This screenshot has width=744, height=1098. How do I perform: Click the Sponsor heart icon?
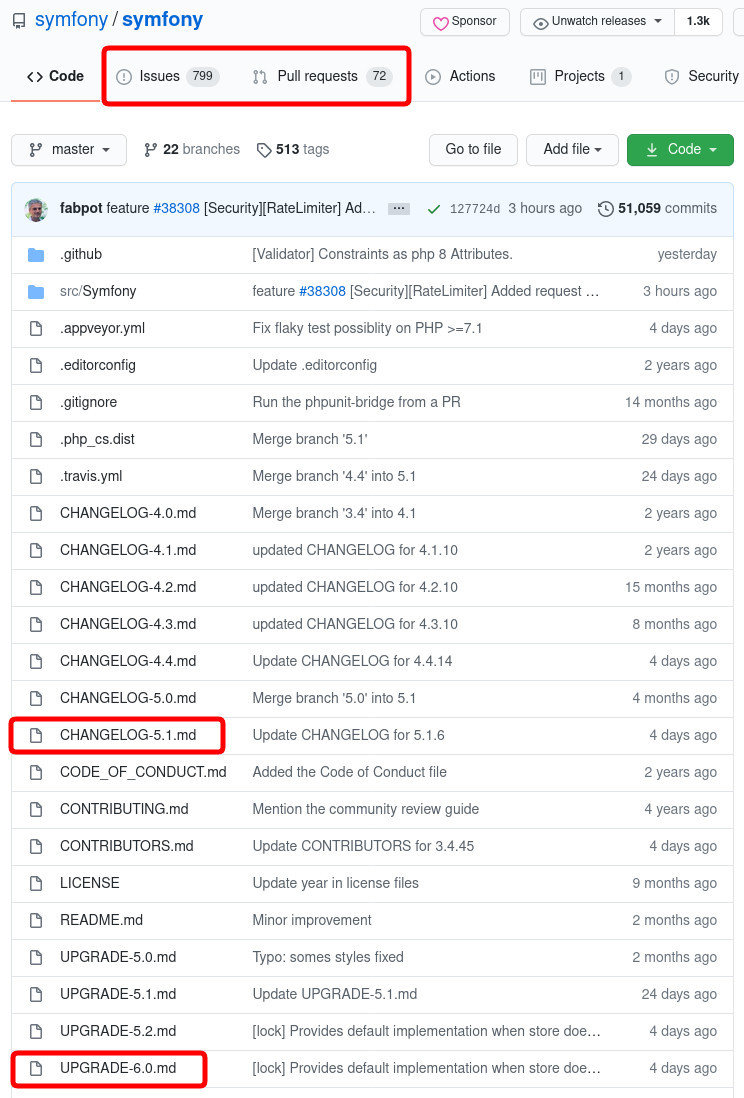pyautogui.click(x=440, y=23)
